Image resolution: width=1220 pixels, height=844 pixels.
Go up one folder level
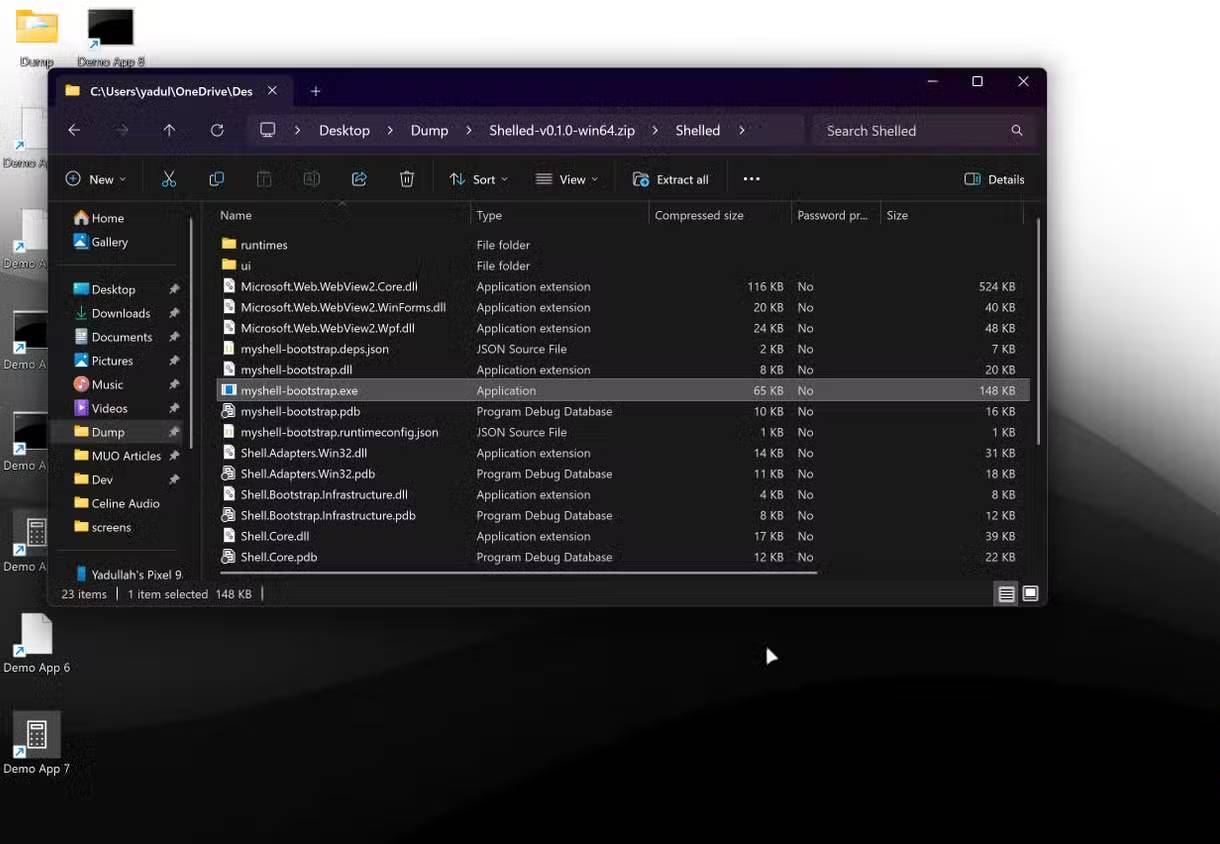pyautogui.click(x=169, y=130)
